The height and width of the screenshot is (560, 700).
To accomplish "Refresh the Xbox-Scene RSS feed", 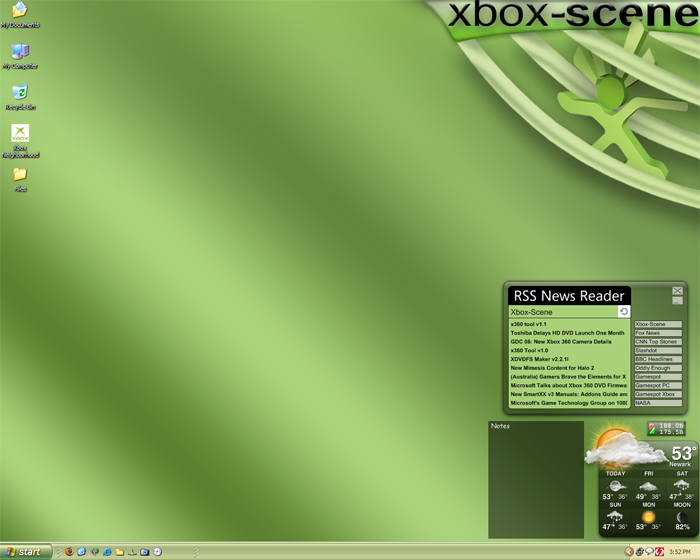I will [624, 312].
